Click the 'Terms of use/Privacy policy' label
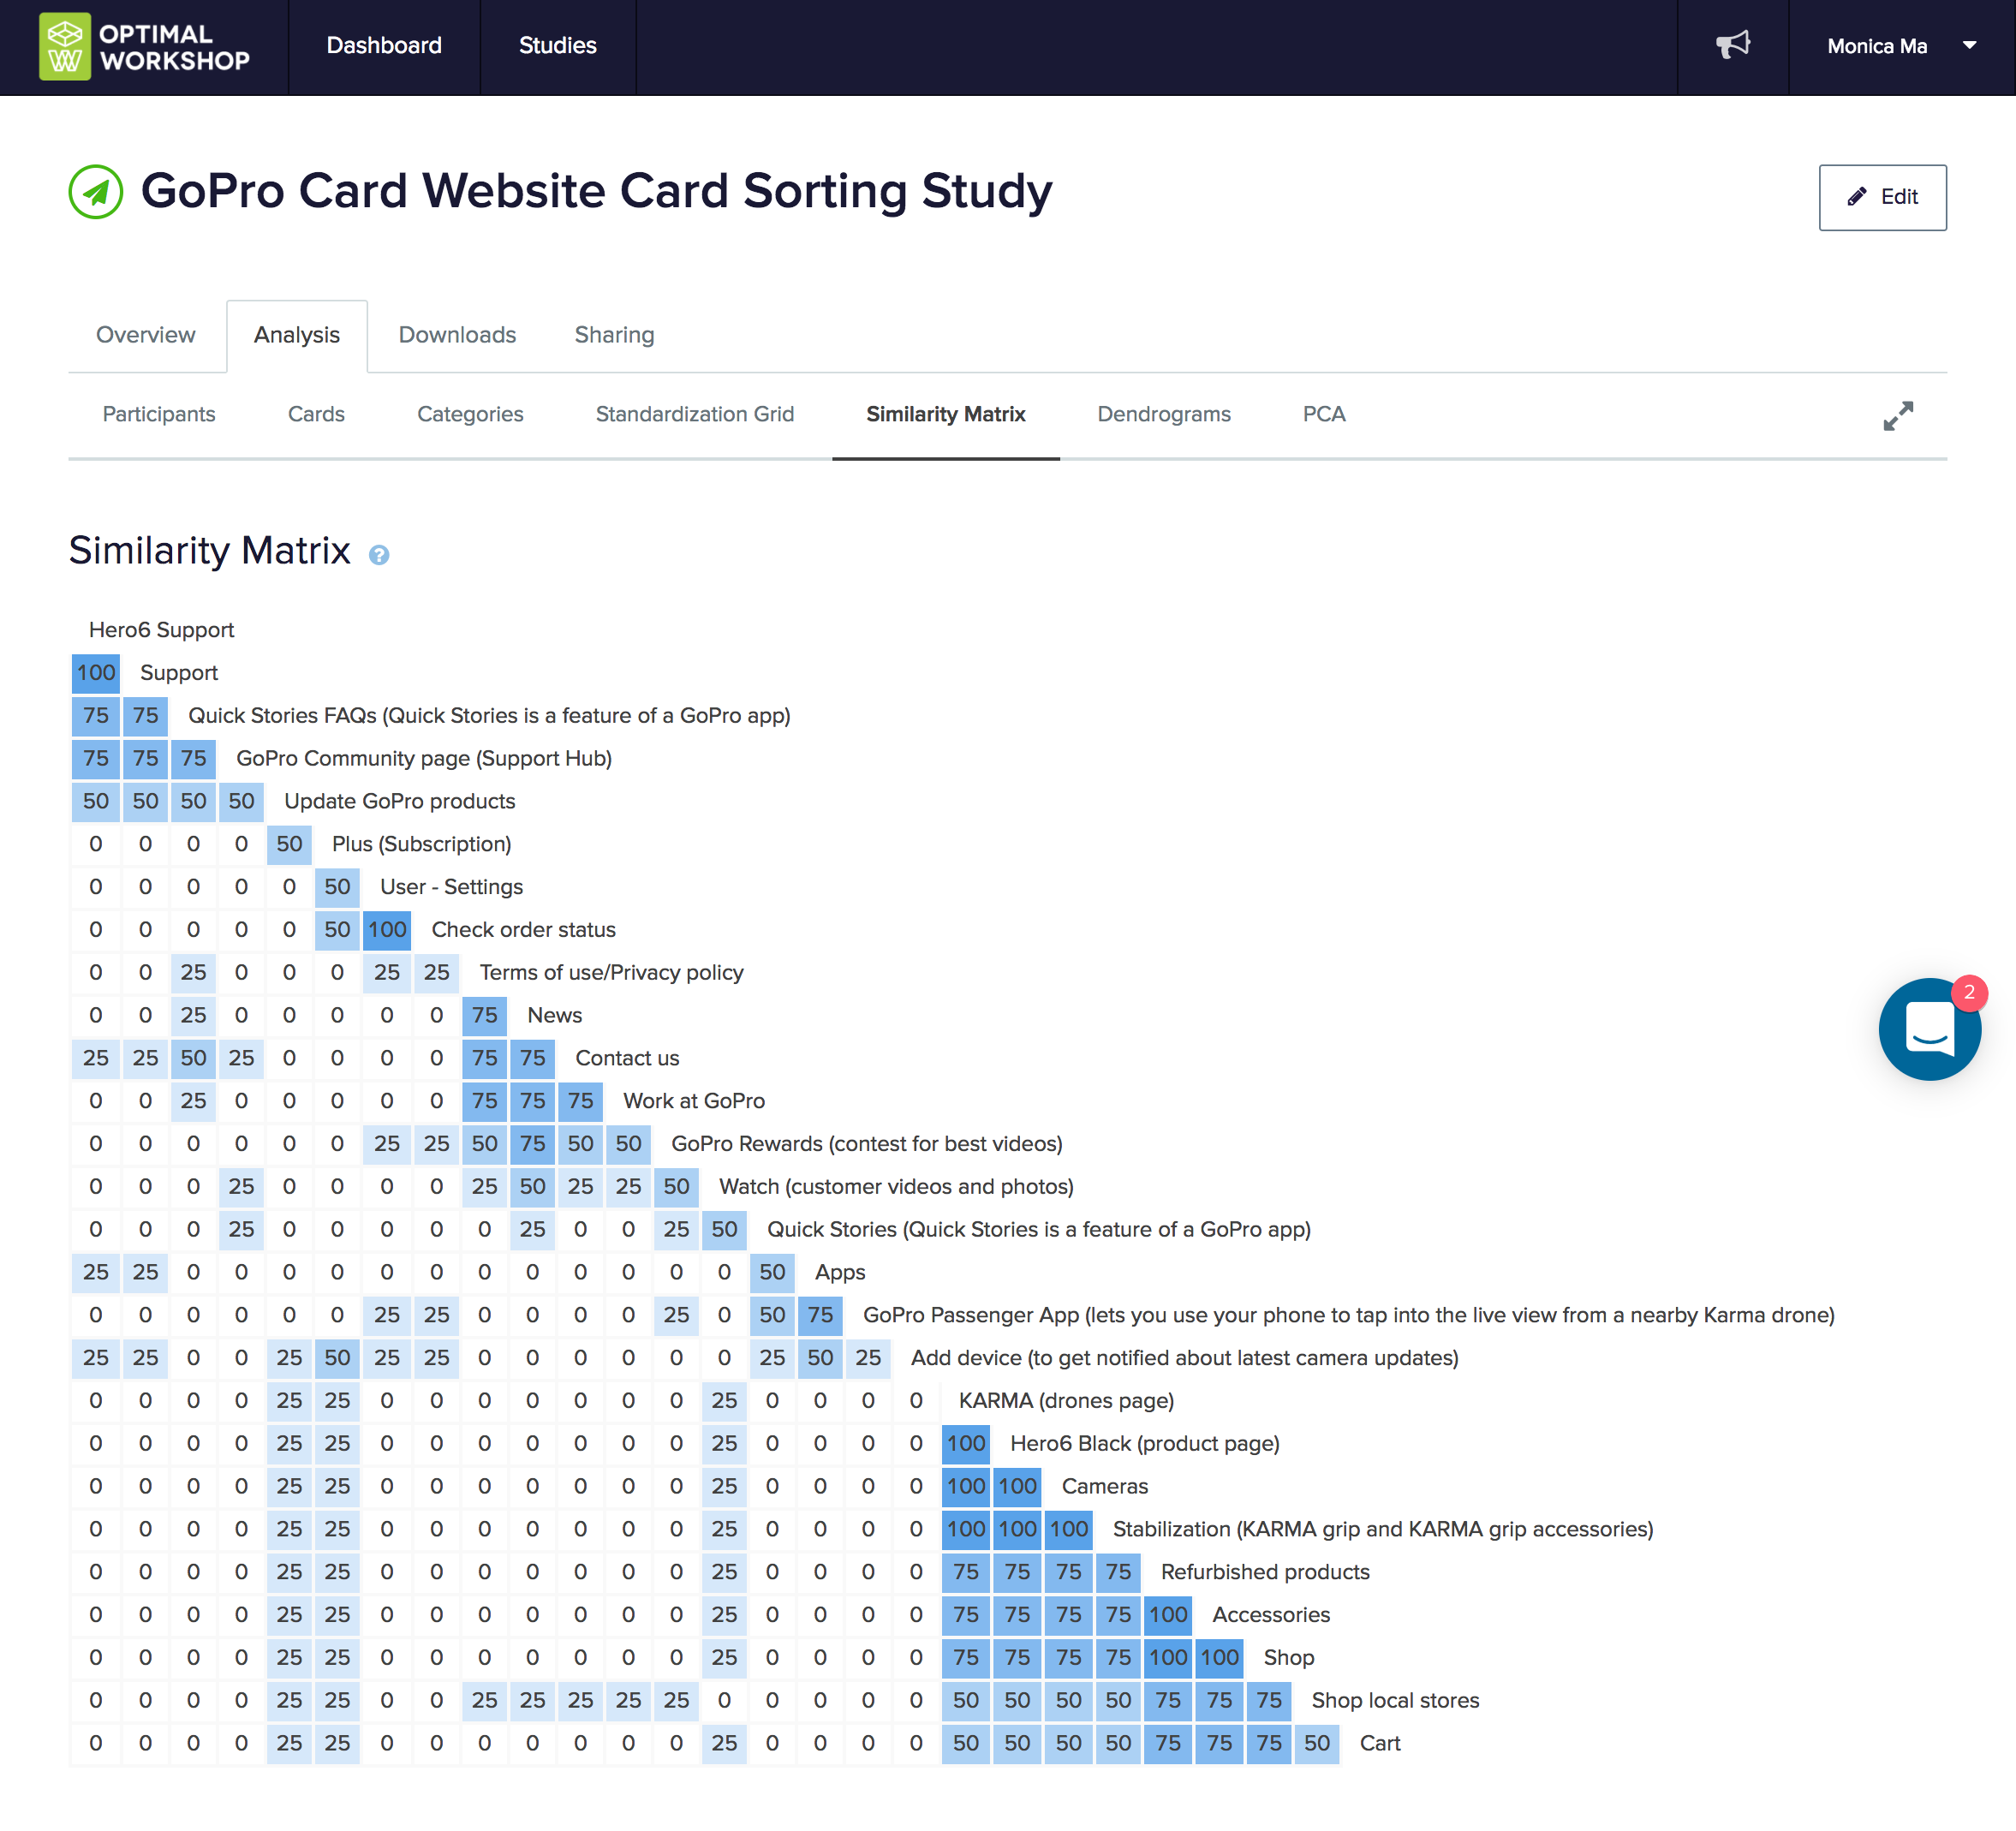 pyautogui.click(x=612, y=972)
